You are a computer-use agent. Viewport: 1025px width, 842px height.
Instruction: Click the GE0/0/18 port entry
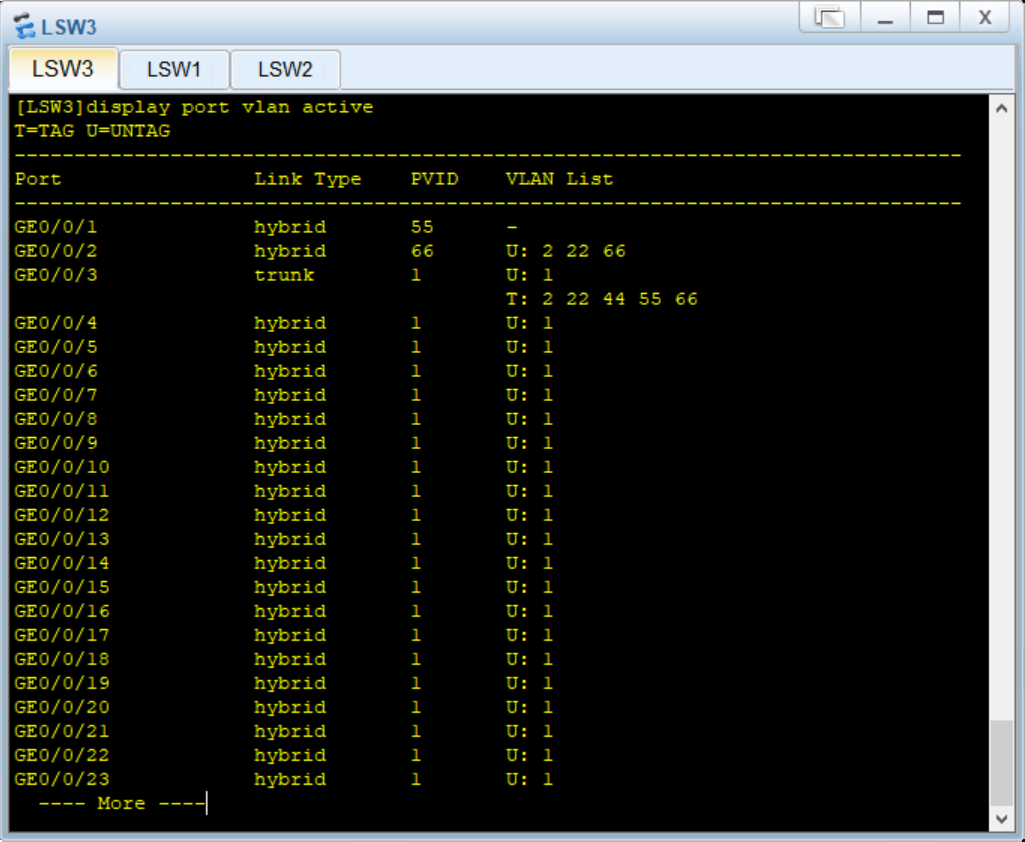click(x=61, y=660)
